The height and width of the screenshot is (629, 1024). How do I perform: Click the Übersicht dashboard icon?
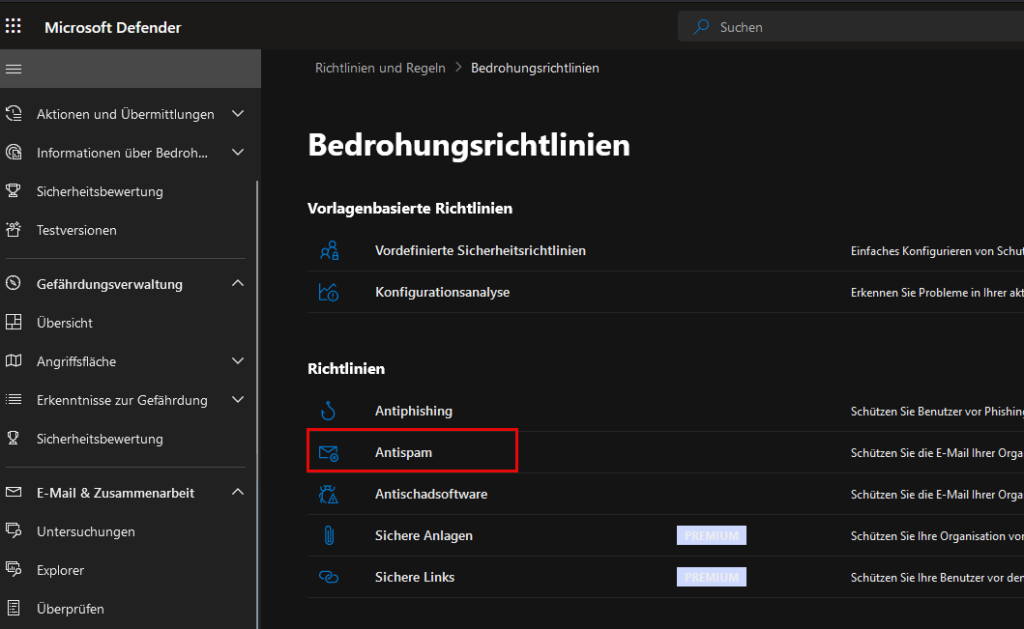[x=13, y=321]
